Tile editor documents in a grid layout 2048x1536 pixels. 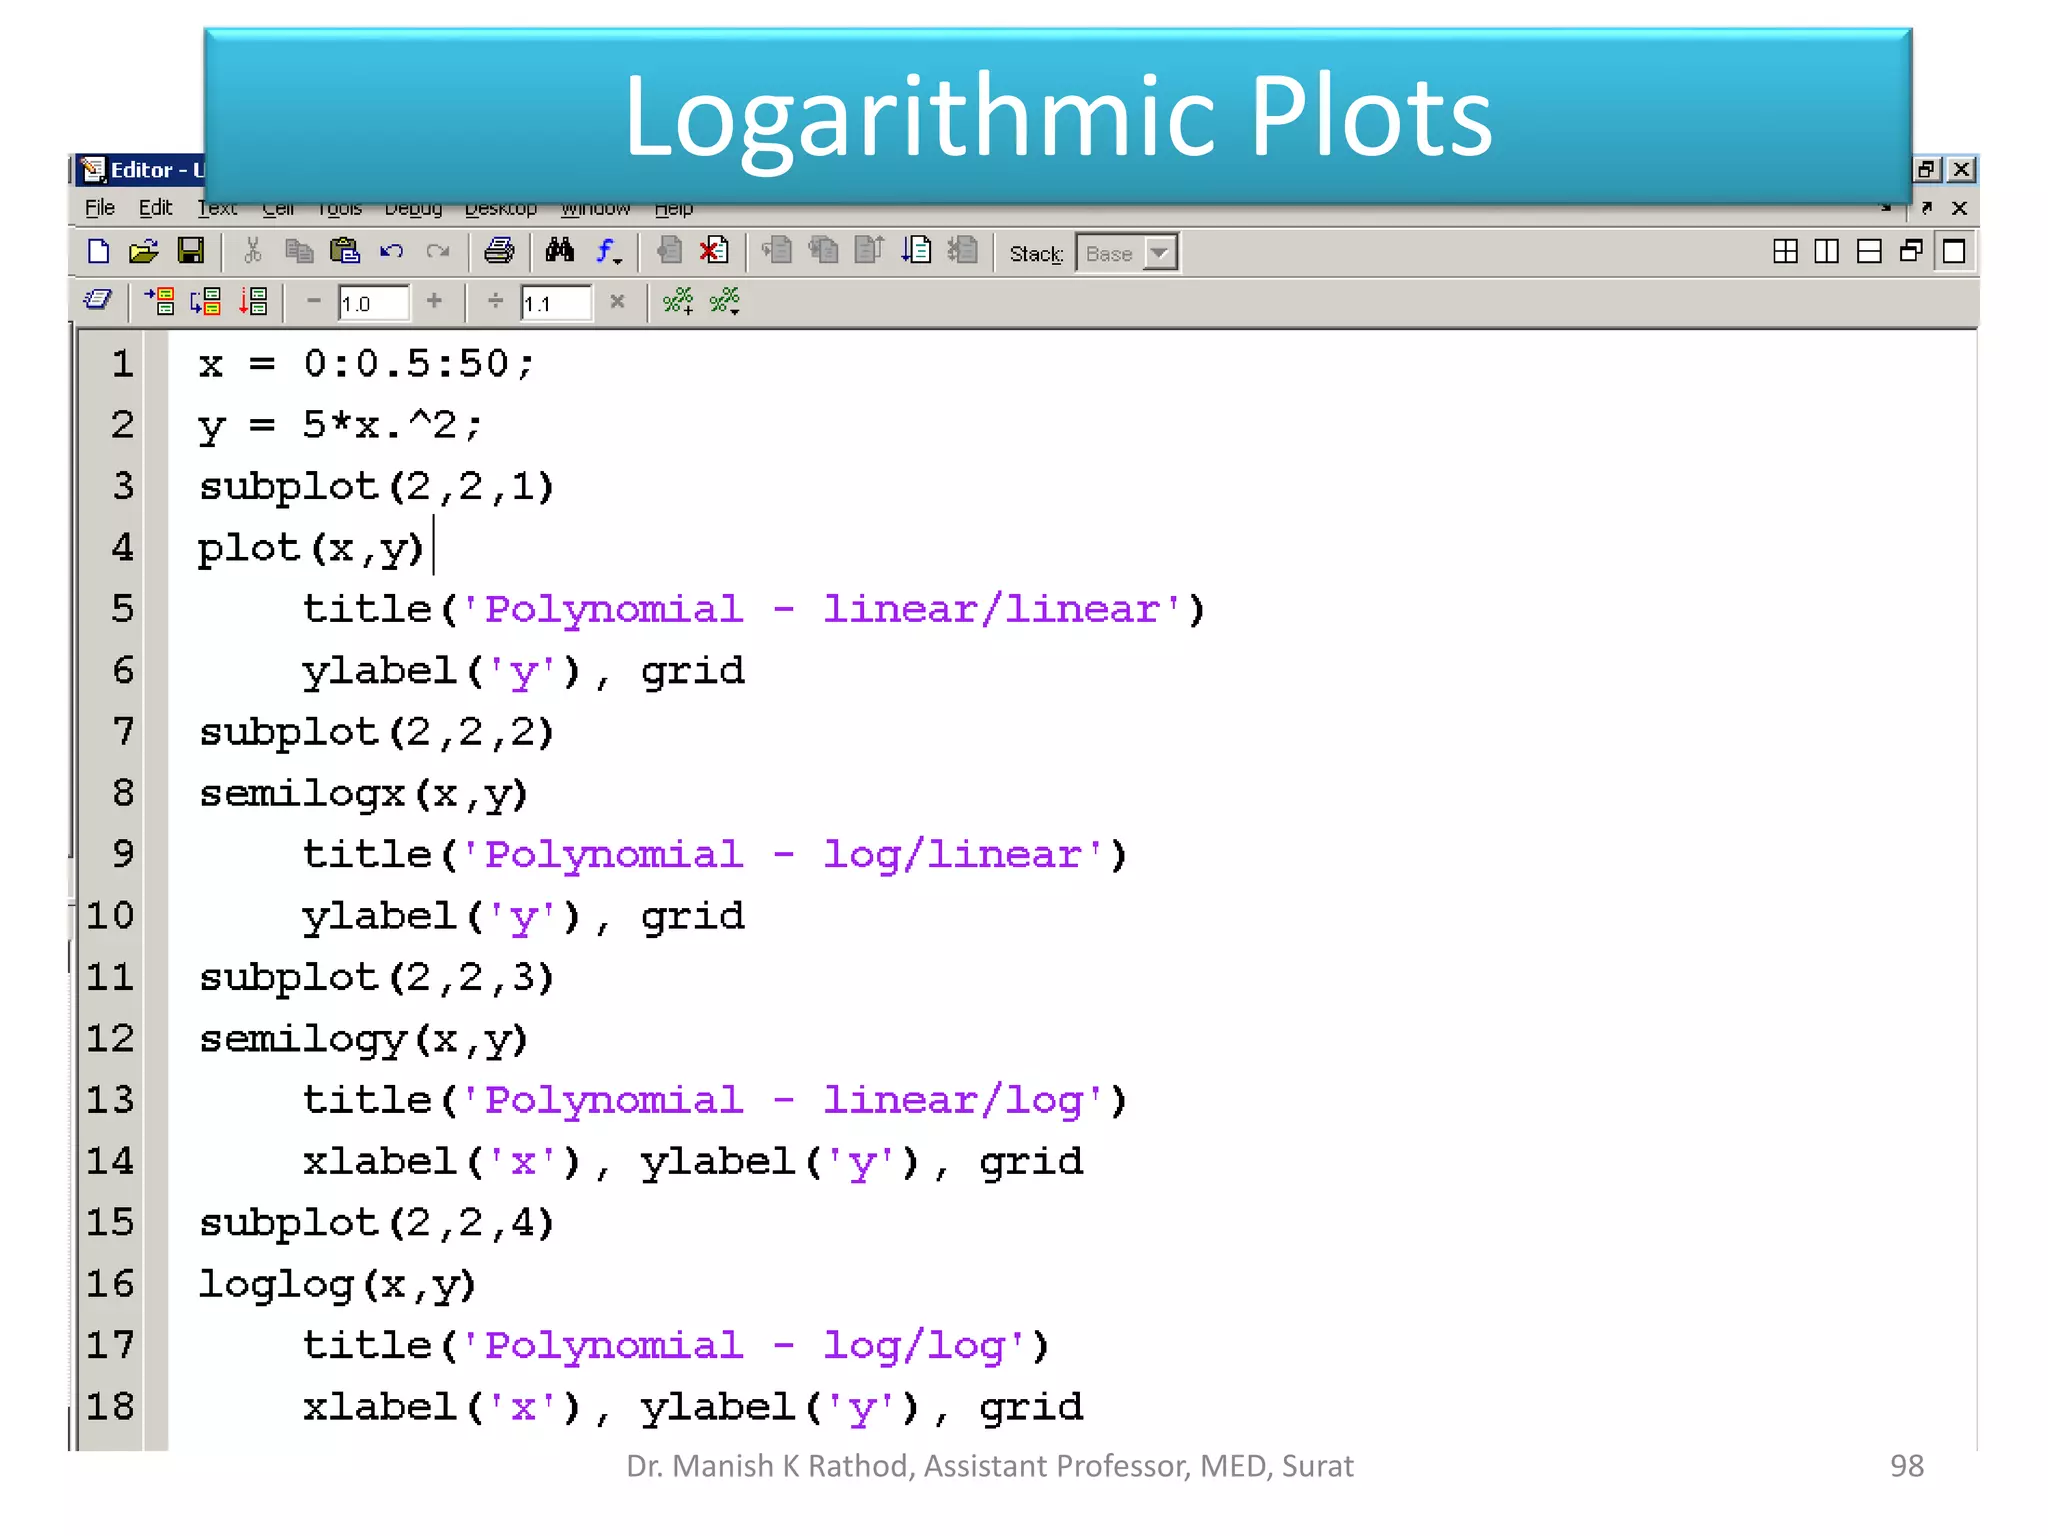pos(1785,252)
